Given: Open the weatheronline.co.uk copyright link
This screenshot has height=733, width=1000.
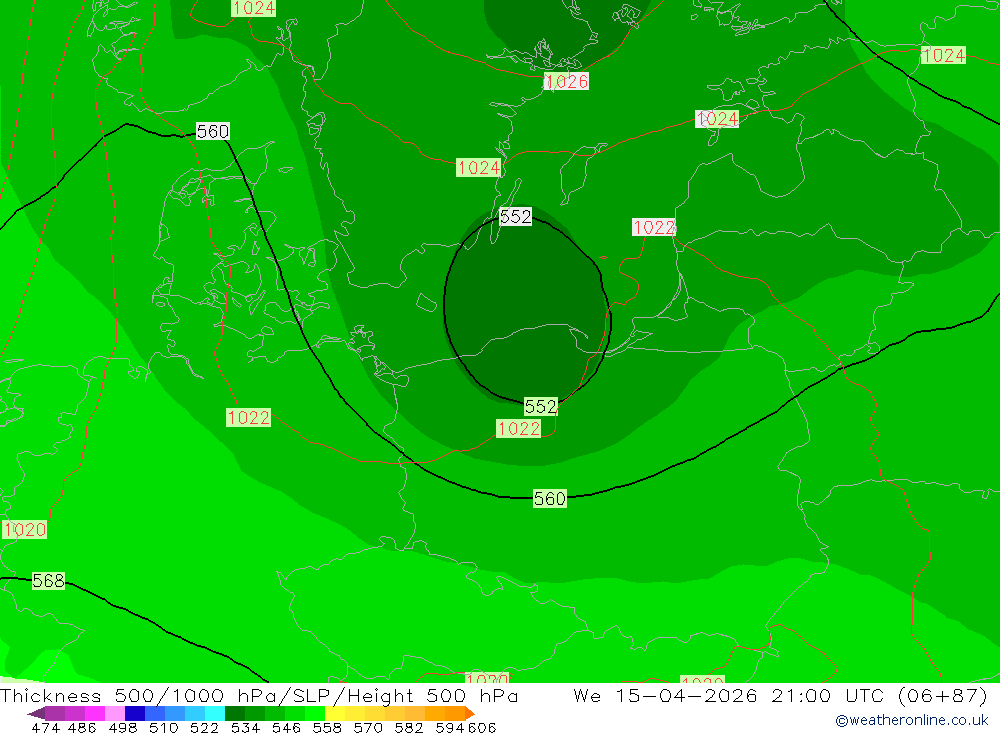Looking at the screenshot, I should pyautogui.click(x=911, y=720).
